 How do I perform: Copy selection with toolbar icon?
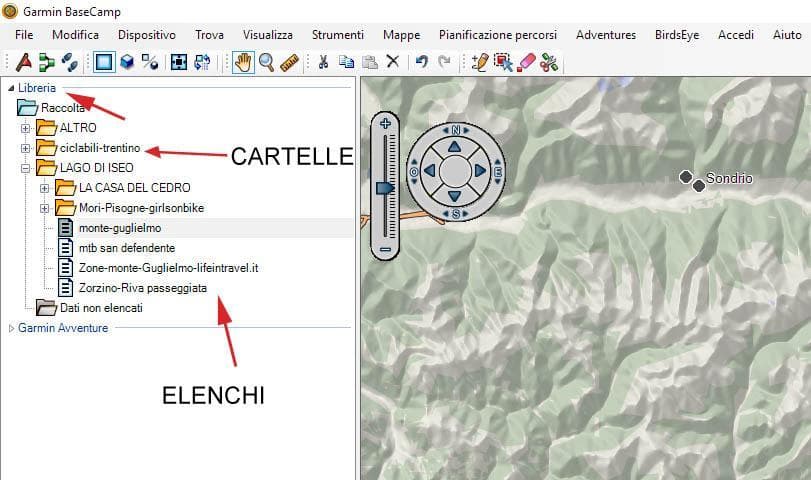tap(346, 62)
